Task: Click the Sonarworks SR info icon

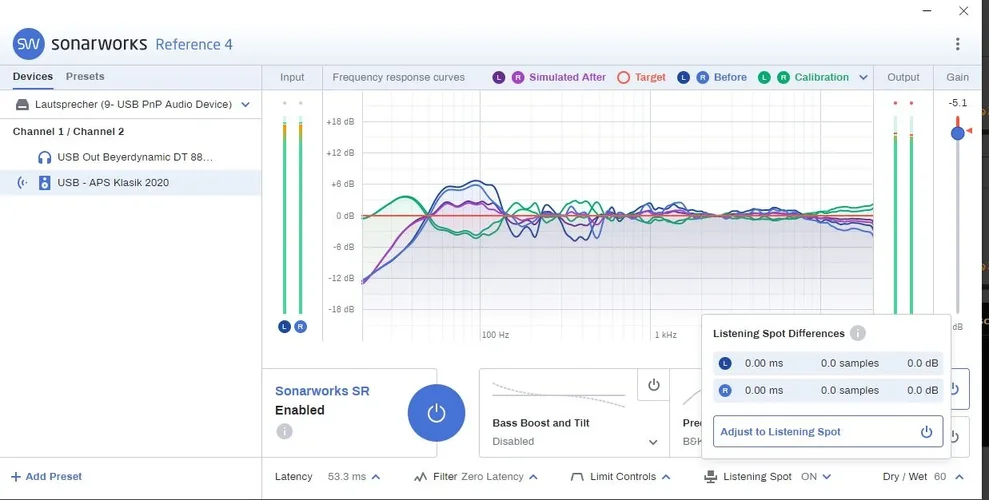Action: click(284, 431)
